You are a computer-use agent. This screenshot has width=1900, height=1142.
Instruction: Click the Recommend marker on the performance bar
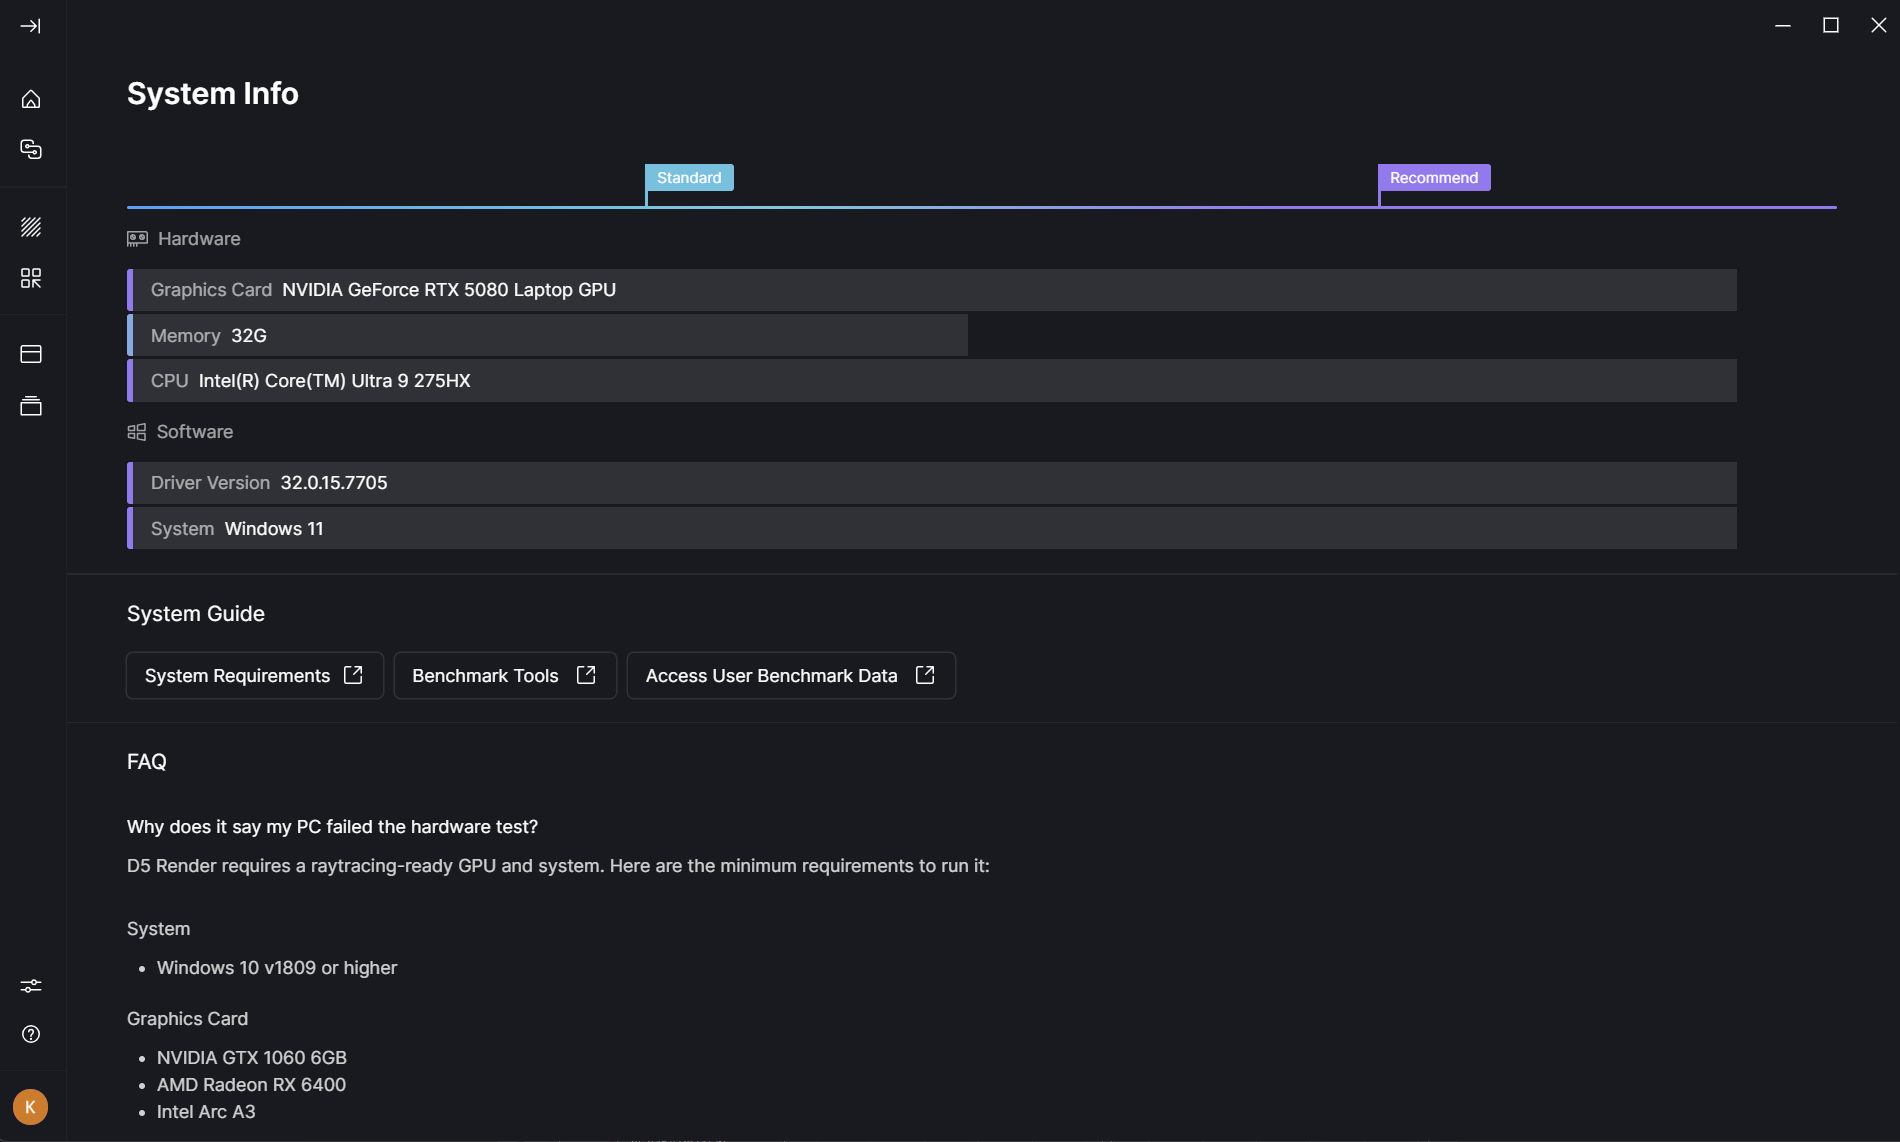coord(1433,178)
